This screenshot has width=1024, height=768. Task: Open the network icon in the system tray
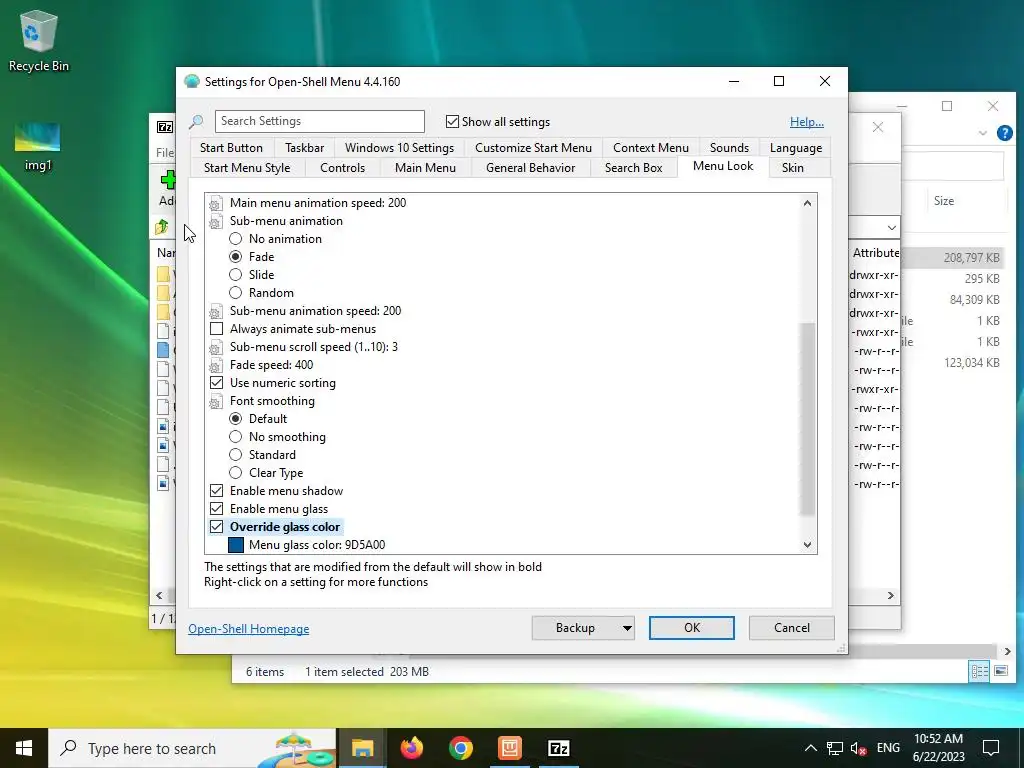tap(835, 748)
